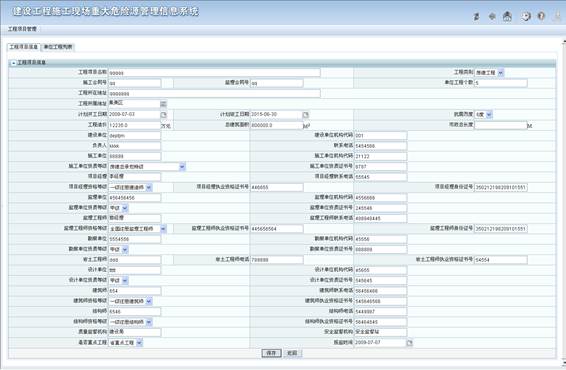The width and height of the screenshot is (566, 370).
Task: Click the 工程所在地址 input field
Action: [x=214, y=93]
